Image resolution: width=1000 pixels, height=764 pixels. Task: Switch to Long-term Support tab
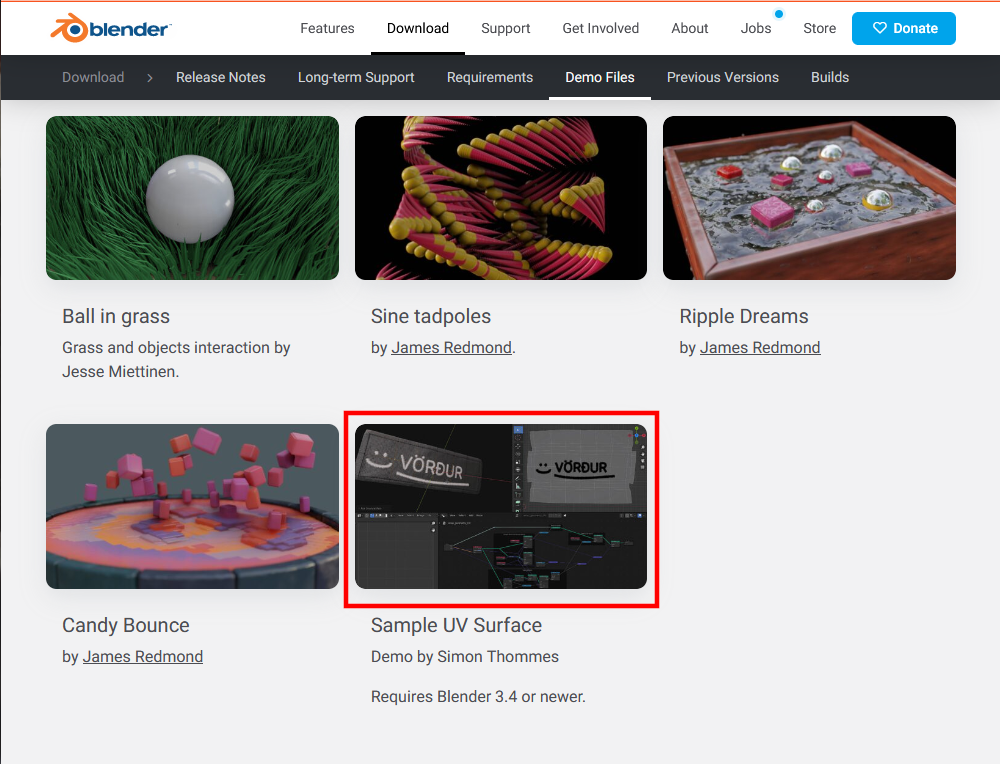[x=356, y=77]
